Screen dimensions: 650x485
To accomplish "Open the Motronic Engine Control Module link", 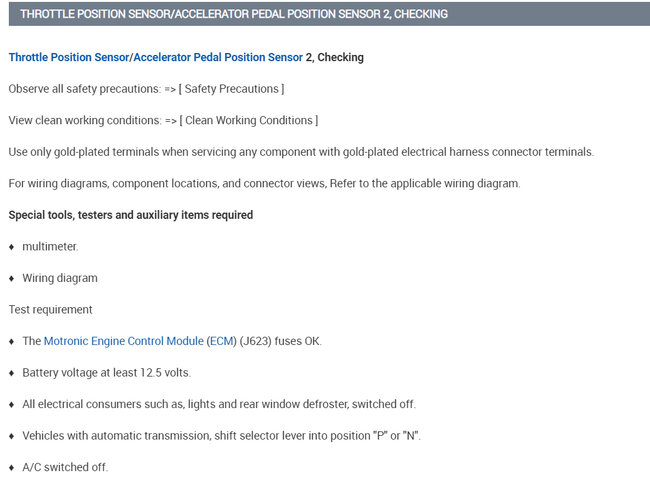I will click(123, 341).
